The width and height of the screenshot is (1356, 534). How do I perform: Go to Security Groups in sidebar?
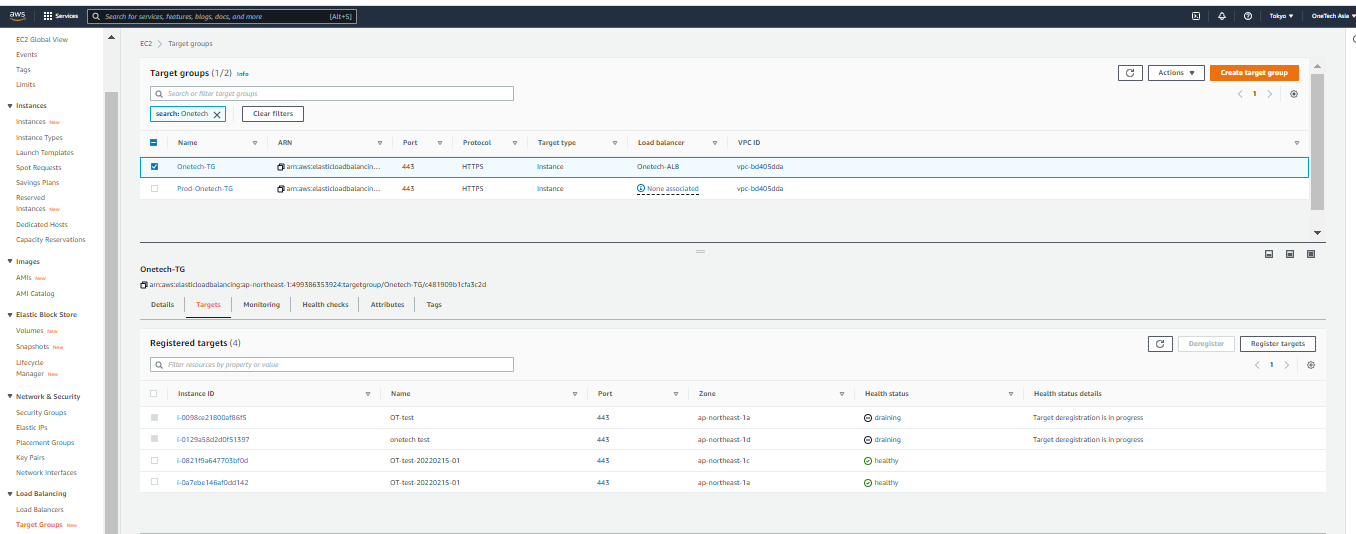[41, 412]
